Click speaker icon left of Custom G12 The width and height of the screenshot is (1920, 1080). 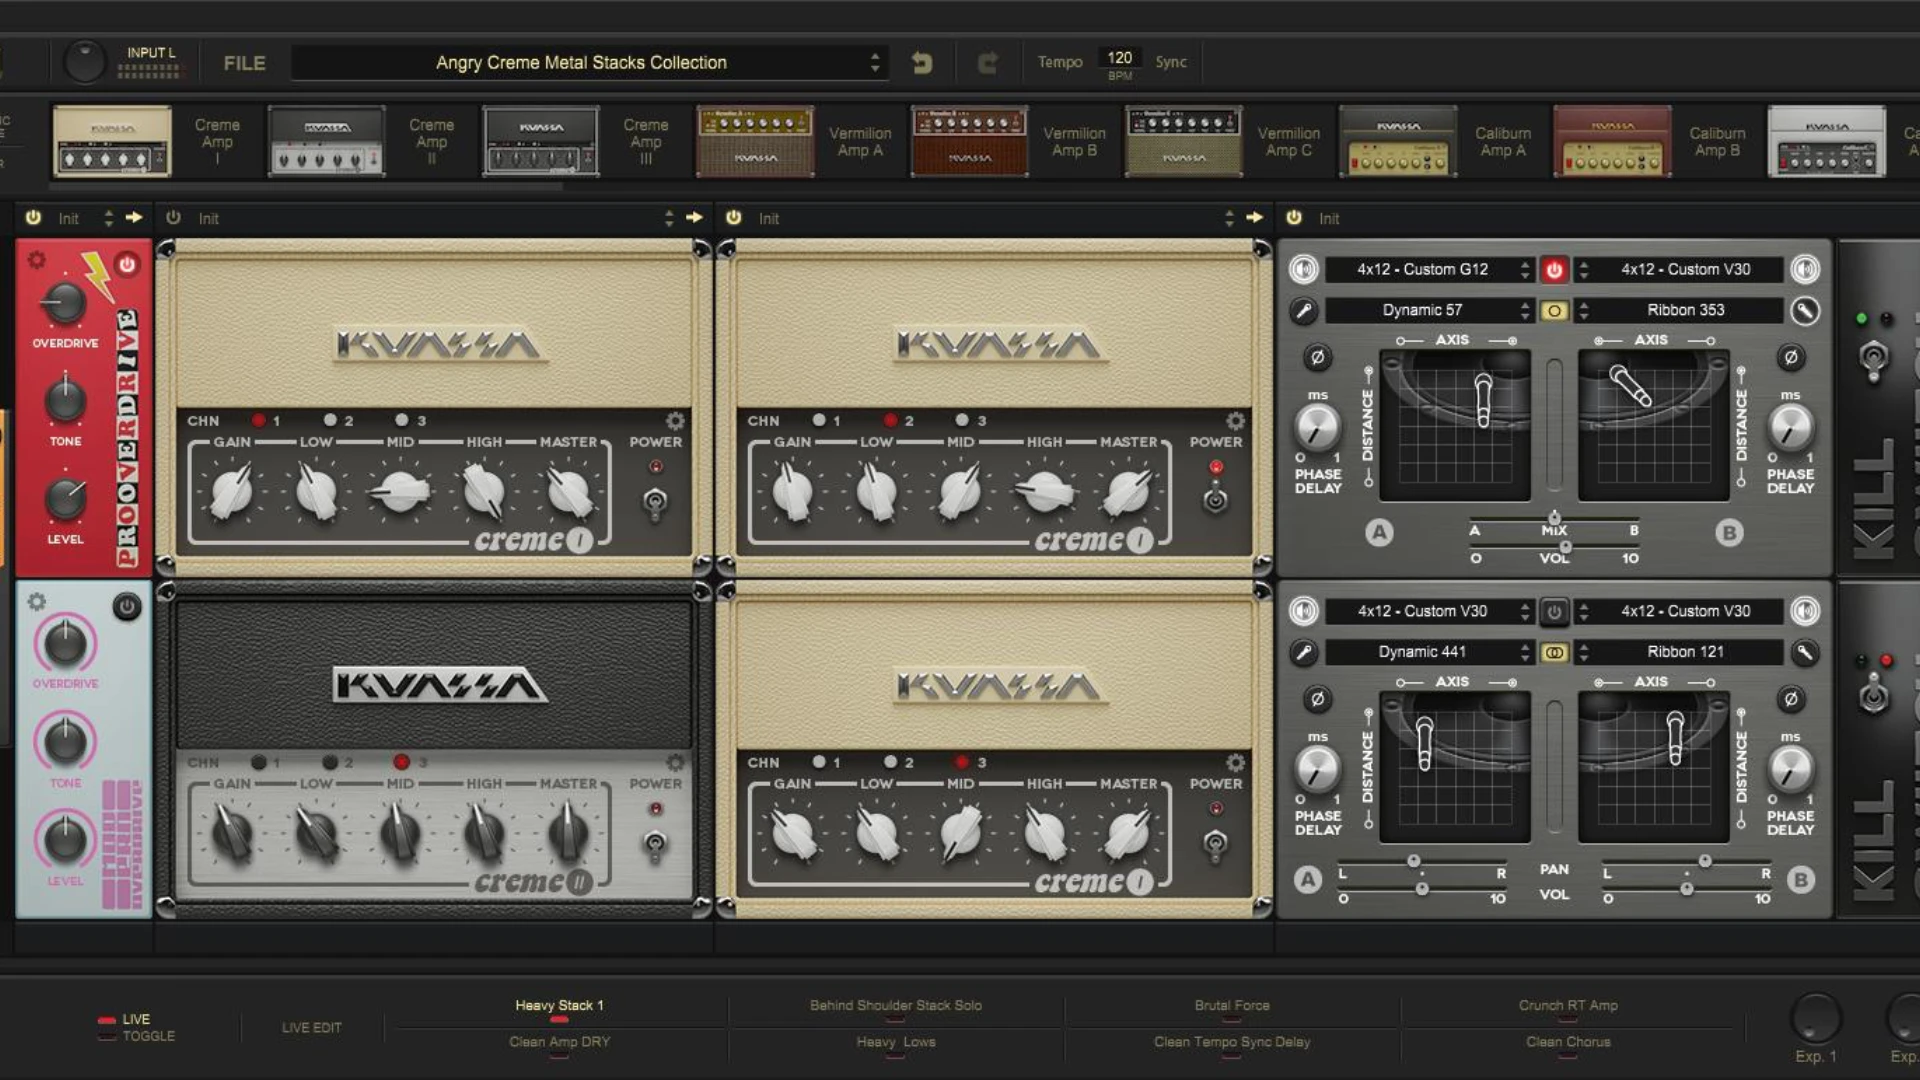click(x=1303, y=269)
